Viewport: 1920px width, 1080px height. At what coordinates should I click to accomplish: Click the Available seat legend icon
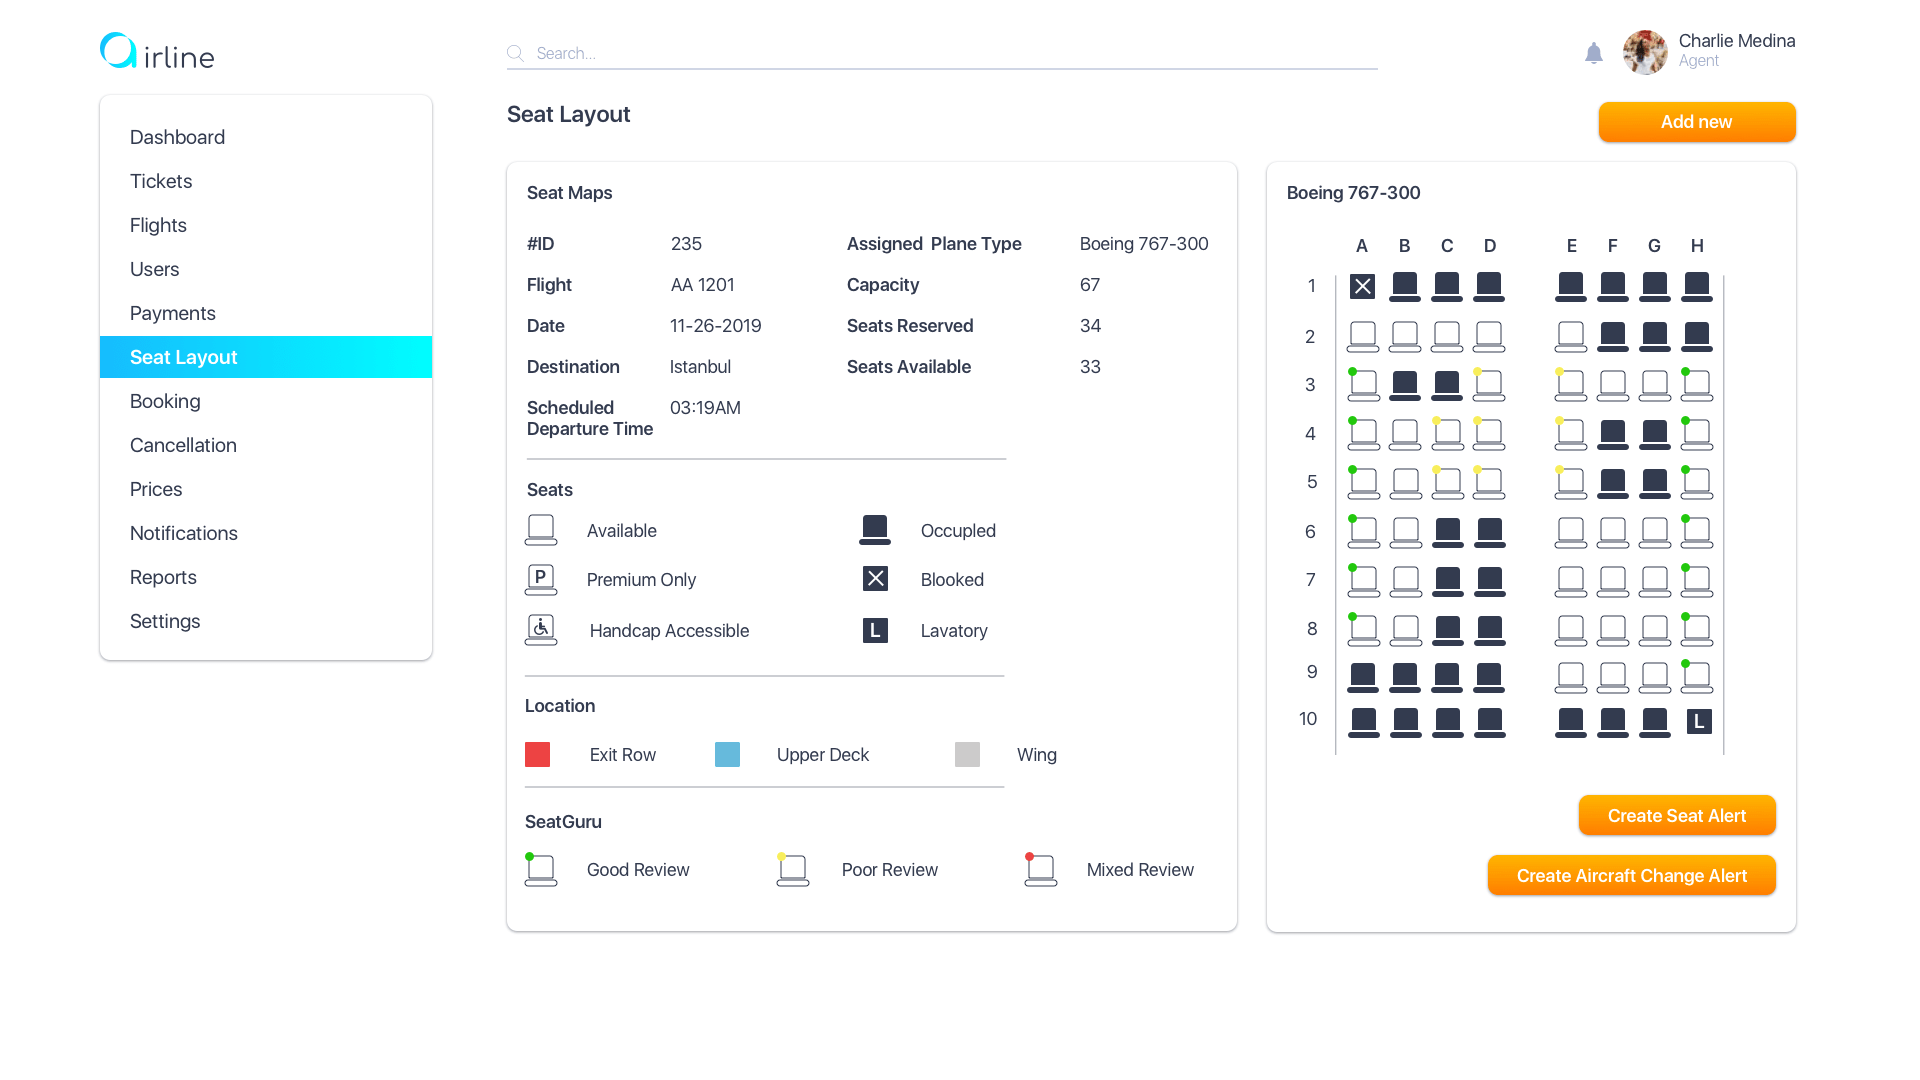click(541, 530)
